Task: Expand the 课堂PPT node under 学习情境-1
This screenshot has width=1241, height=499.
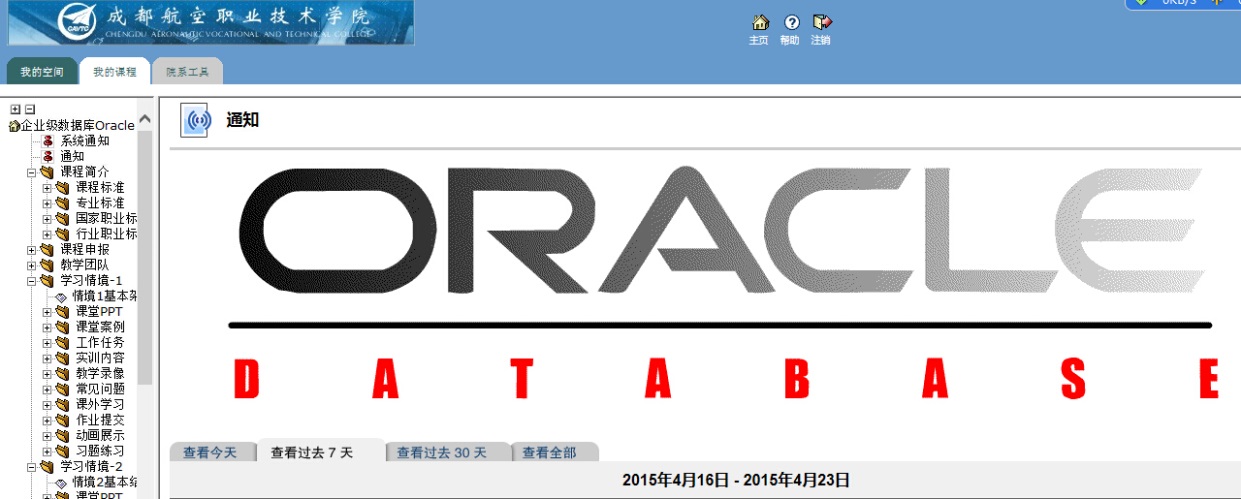Action: click(x=47, y=312)
